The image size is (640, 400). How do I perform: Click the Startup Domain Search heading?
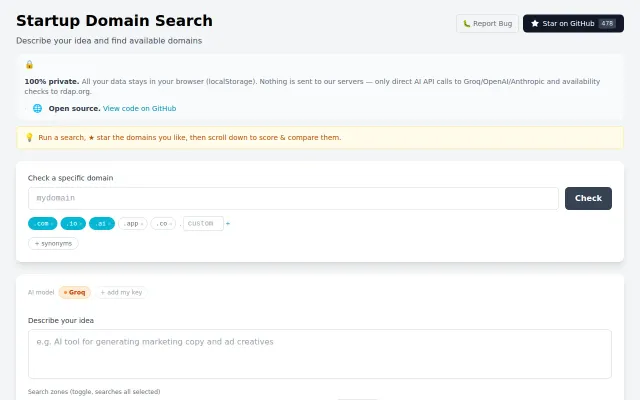tap(114, 21)
